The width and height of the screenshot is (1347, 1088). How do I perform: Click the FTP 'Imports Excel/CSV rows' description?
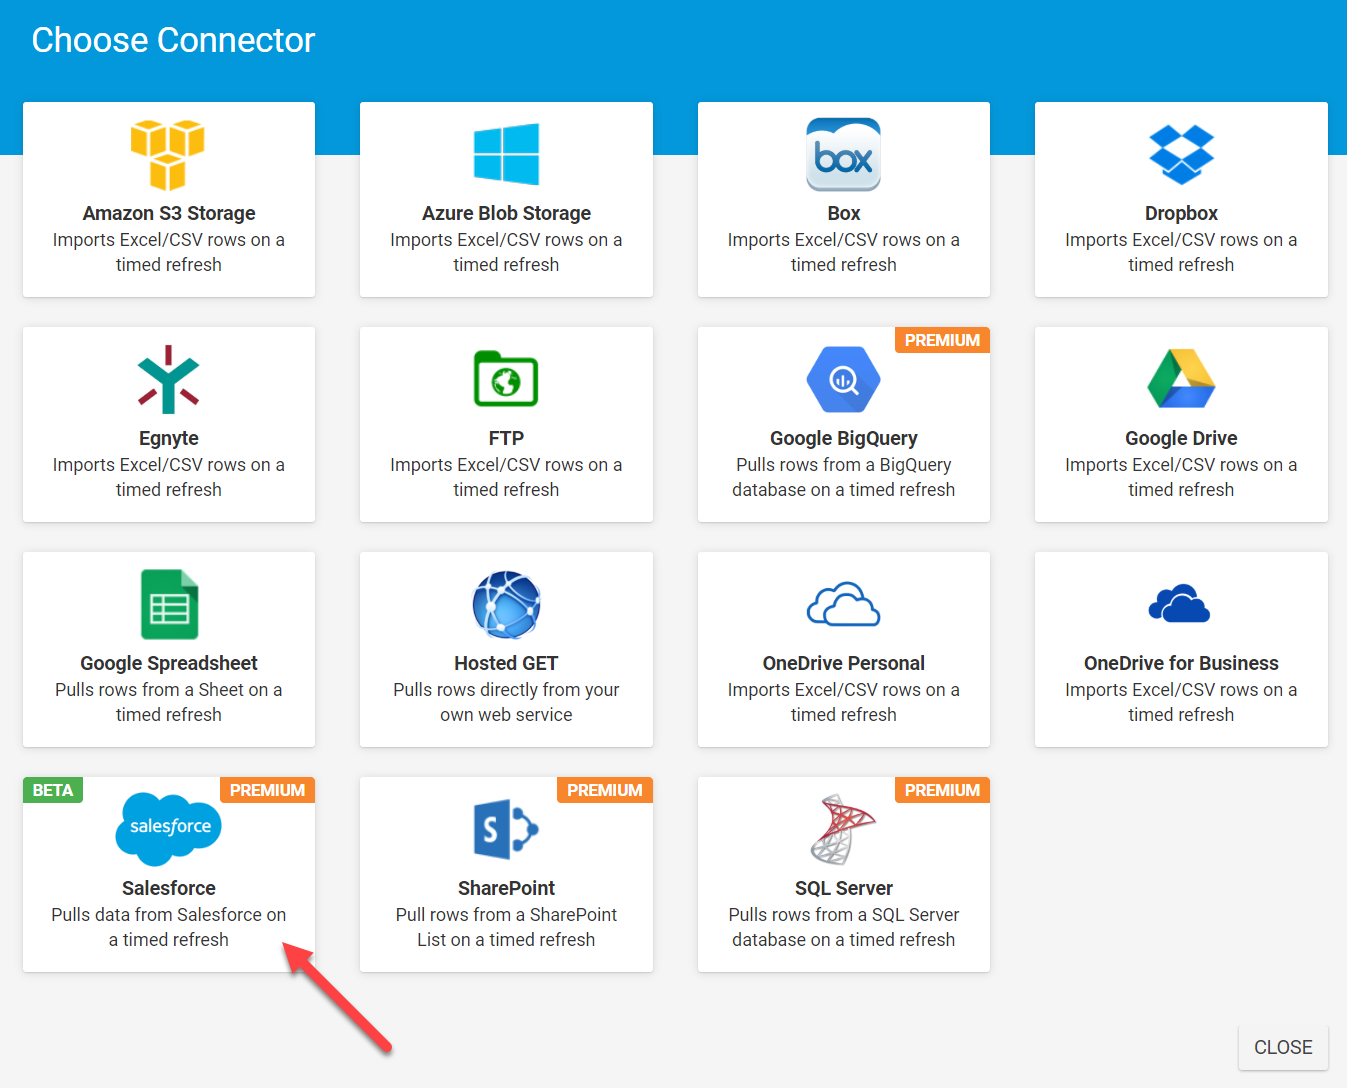(x=506, y=477)
